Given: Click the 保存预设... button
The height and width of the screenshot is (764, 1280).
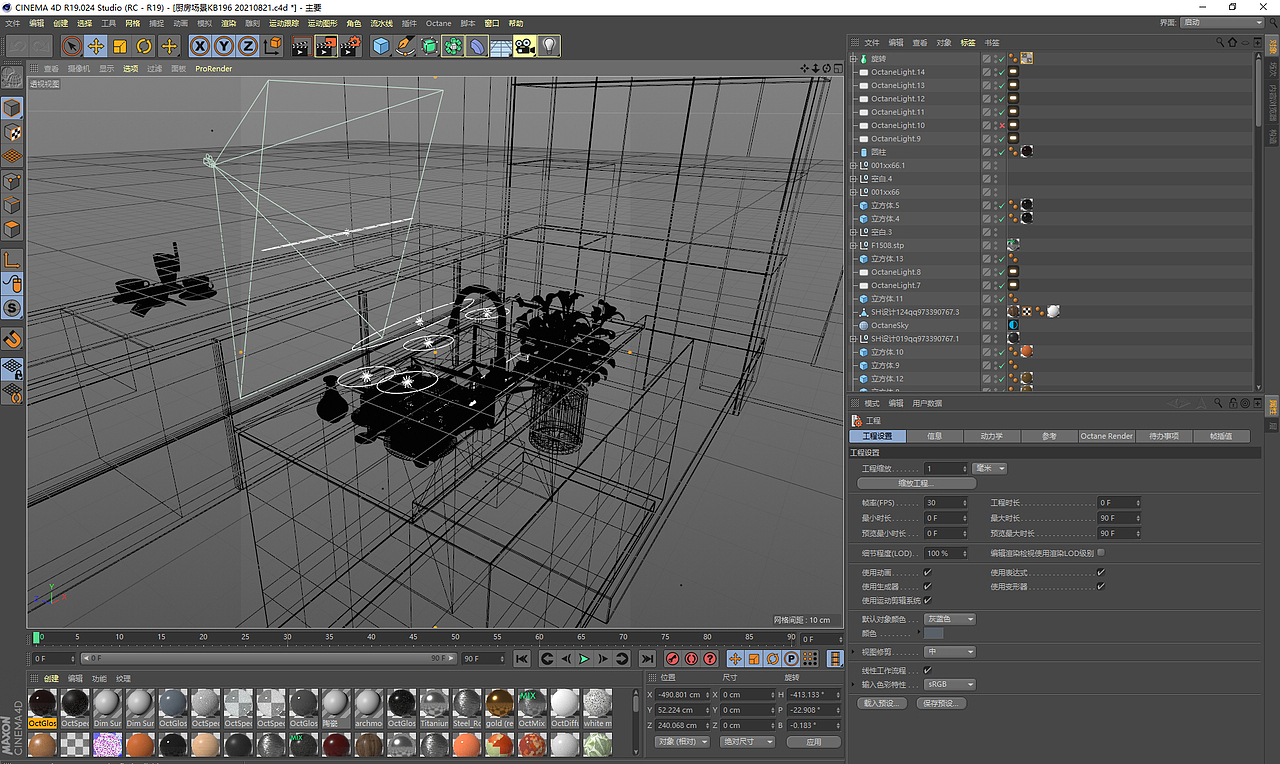Looking at the screenshot, I should click(940, 704).
